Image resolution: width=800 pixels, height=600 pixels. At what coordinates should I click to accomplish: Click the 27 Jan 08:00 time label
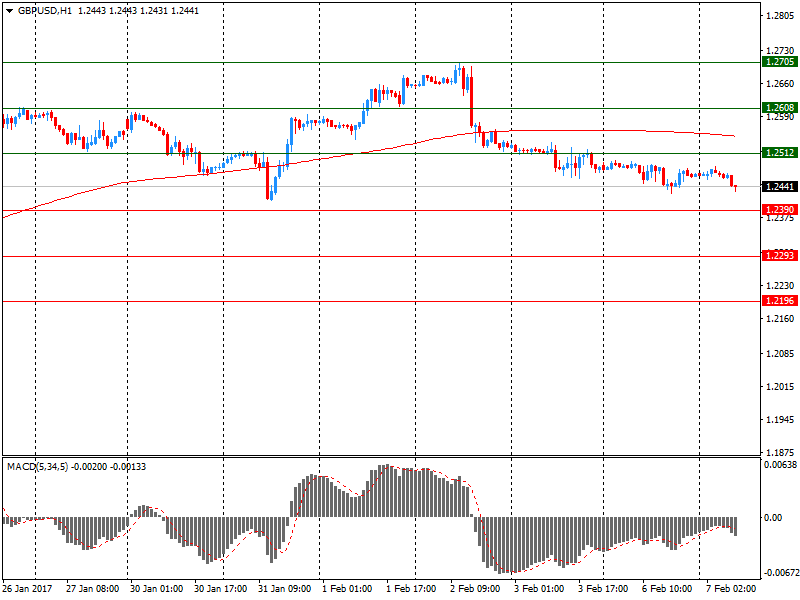click(x=92, y=589)
